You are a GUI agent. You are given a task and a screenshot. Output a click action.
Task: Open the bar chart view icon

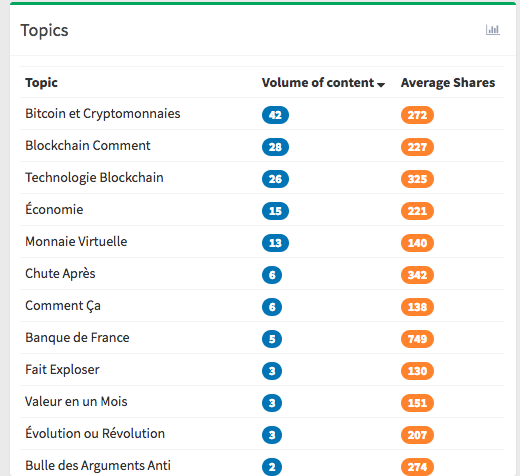[x=492, y=30]
